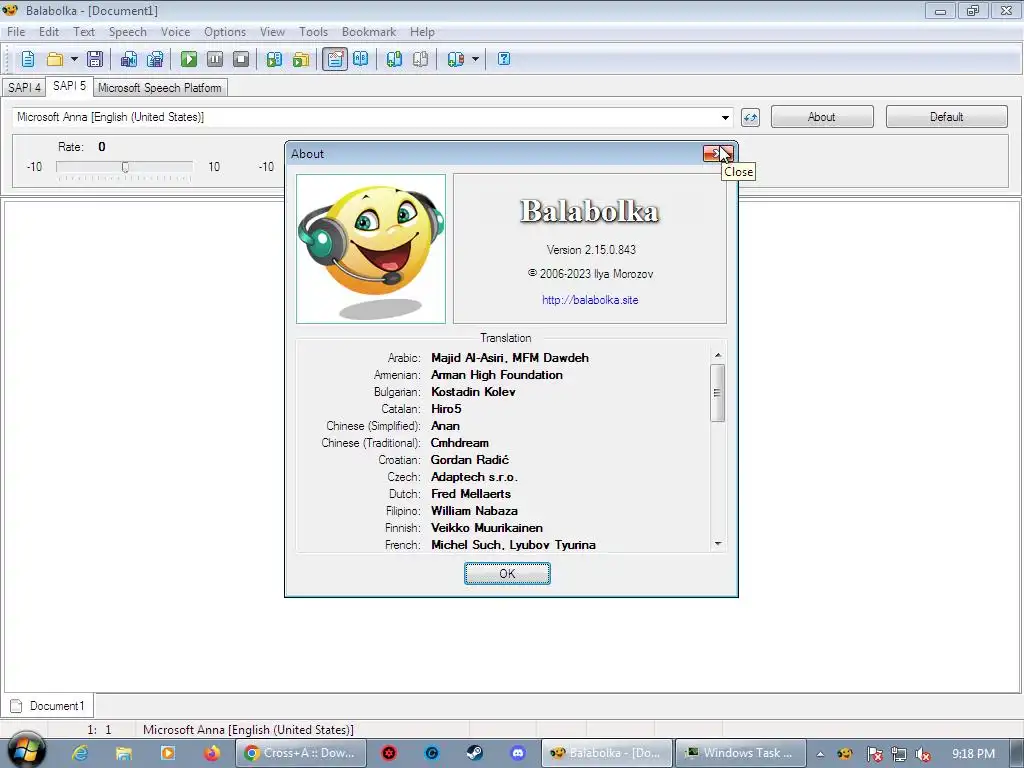Click the batch file converter folder icon
Screen dimensions: 1024x768
tap(301, 59)
